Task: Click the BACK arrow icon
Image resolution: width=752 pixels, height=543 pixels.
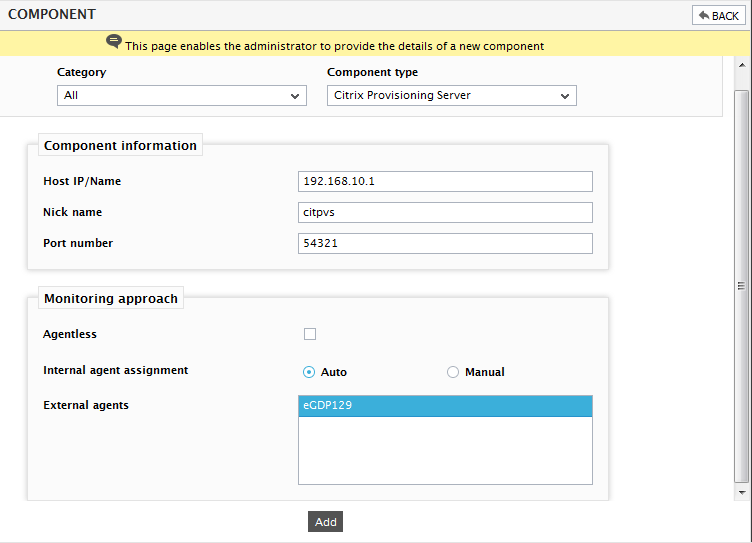Action: tap(704, 15)
